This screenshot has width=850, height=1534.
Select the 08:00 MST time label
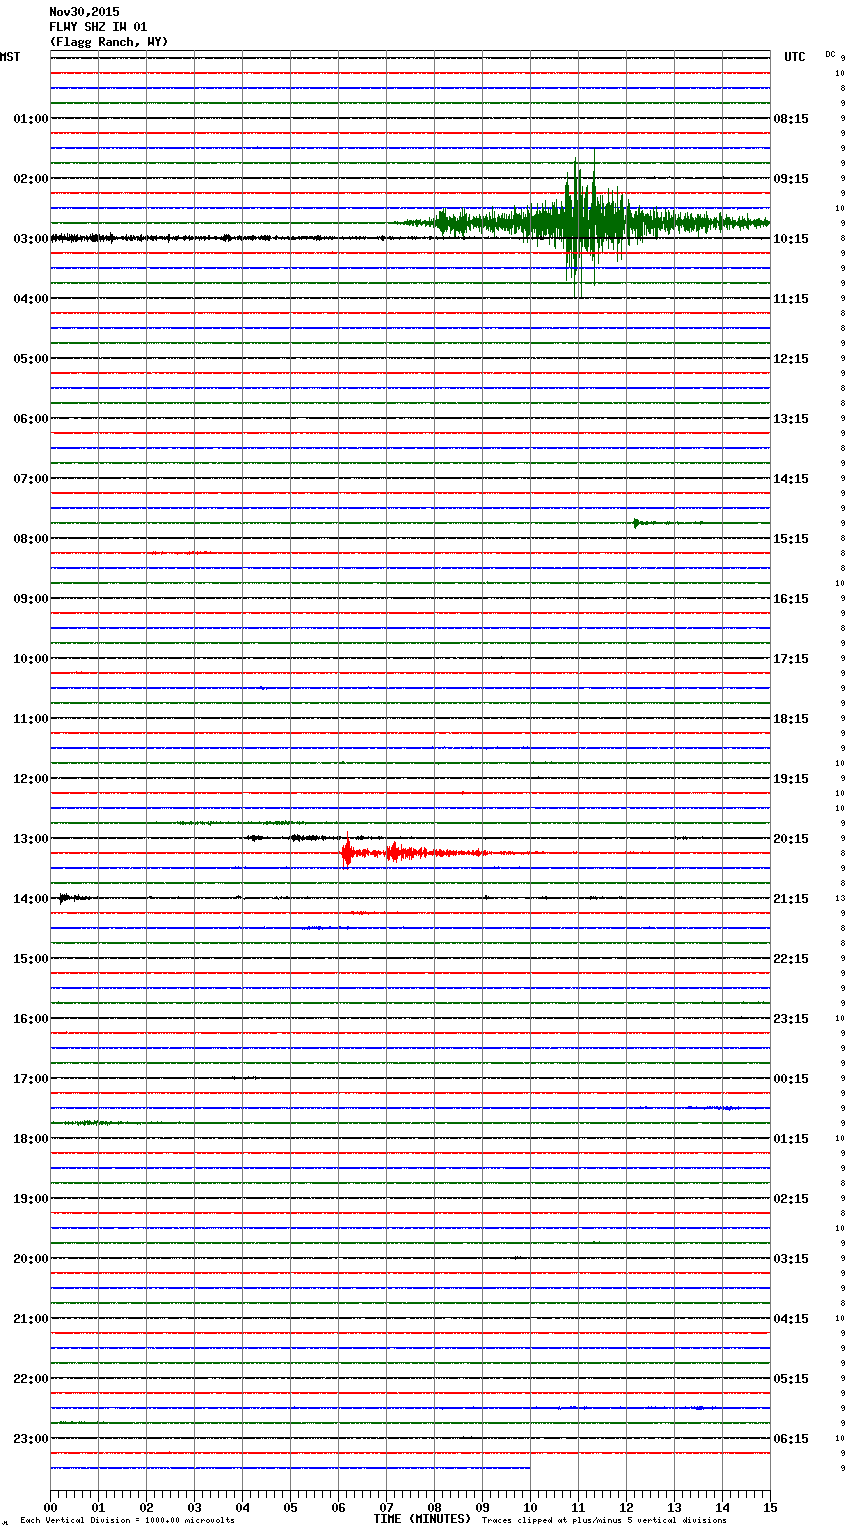(31, 539)
